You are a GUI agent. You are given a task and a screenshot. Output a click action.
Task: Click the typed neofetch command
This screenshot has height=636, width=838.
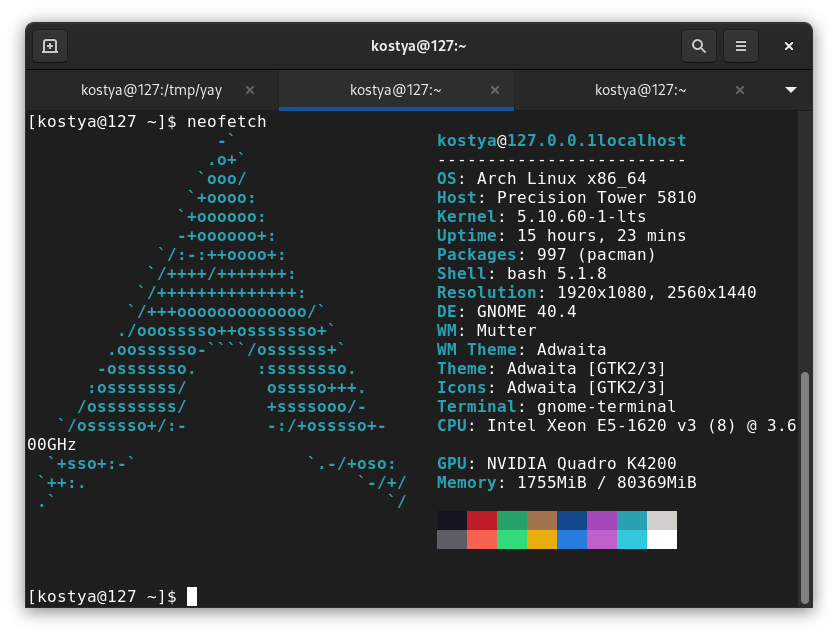click(x=227, y=122)
